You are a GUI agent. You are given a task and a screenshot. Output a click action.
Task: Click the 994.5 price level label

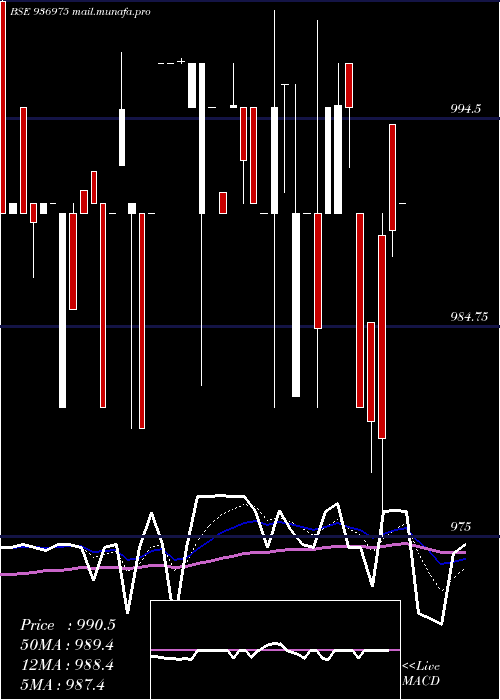tap(466, 108)
